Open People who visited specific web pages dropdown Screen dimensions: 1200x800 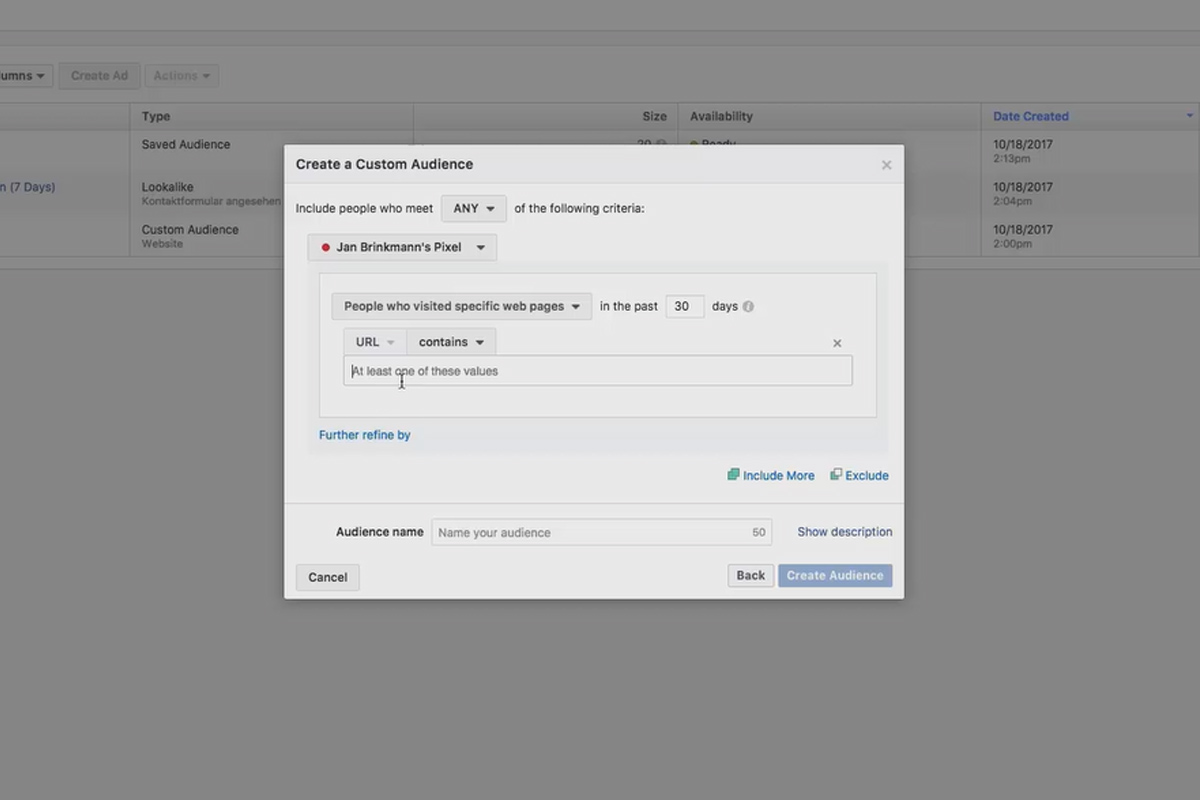[x=462, y=306]
